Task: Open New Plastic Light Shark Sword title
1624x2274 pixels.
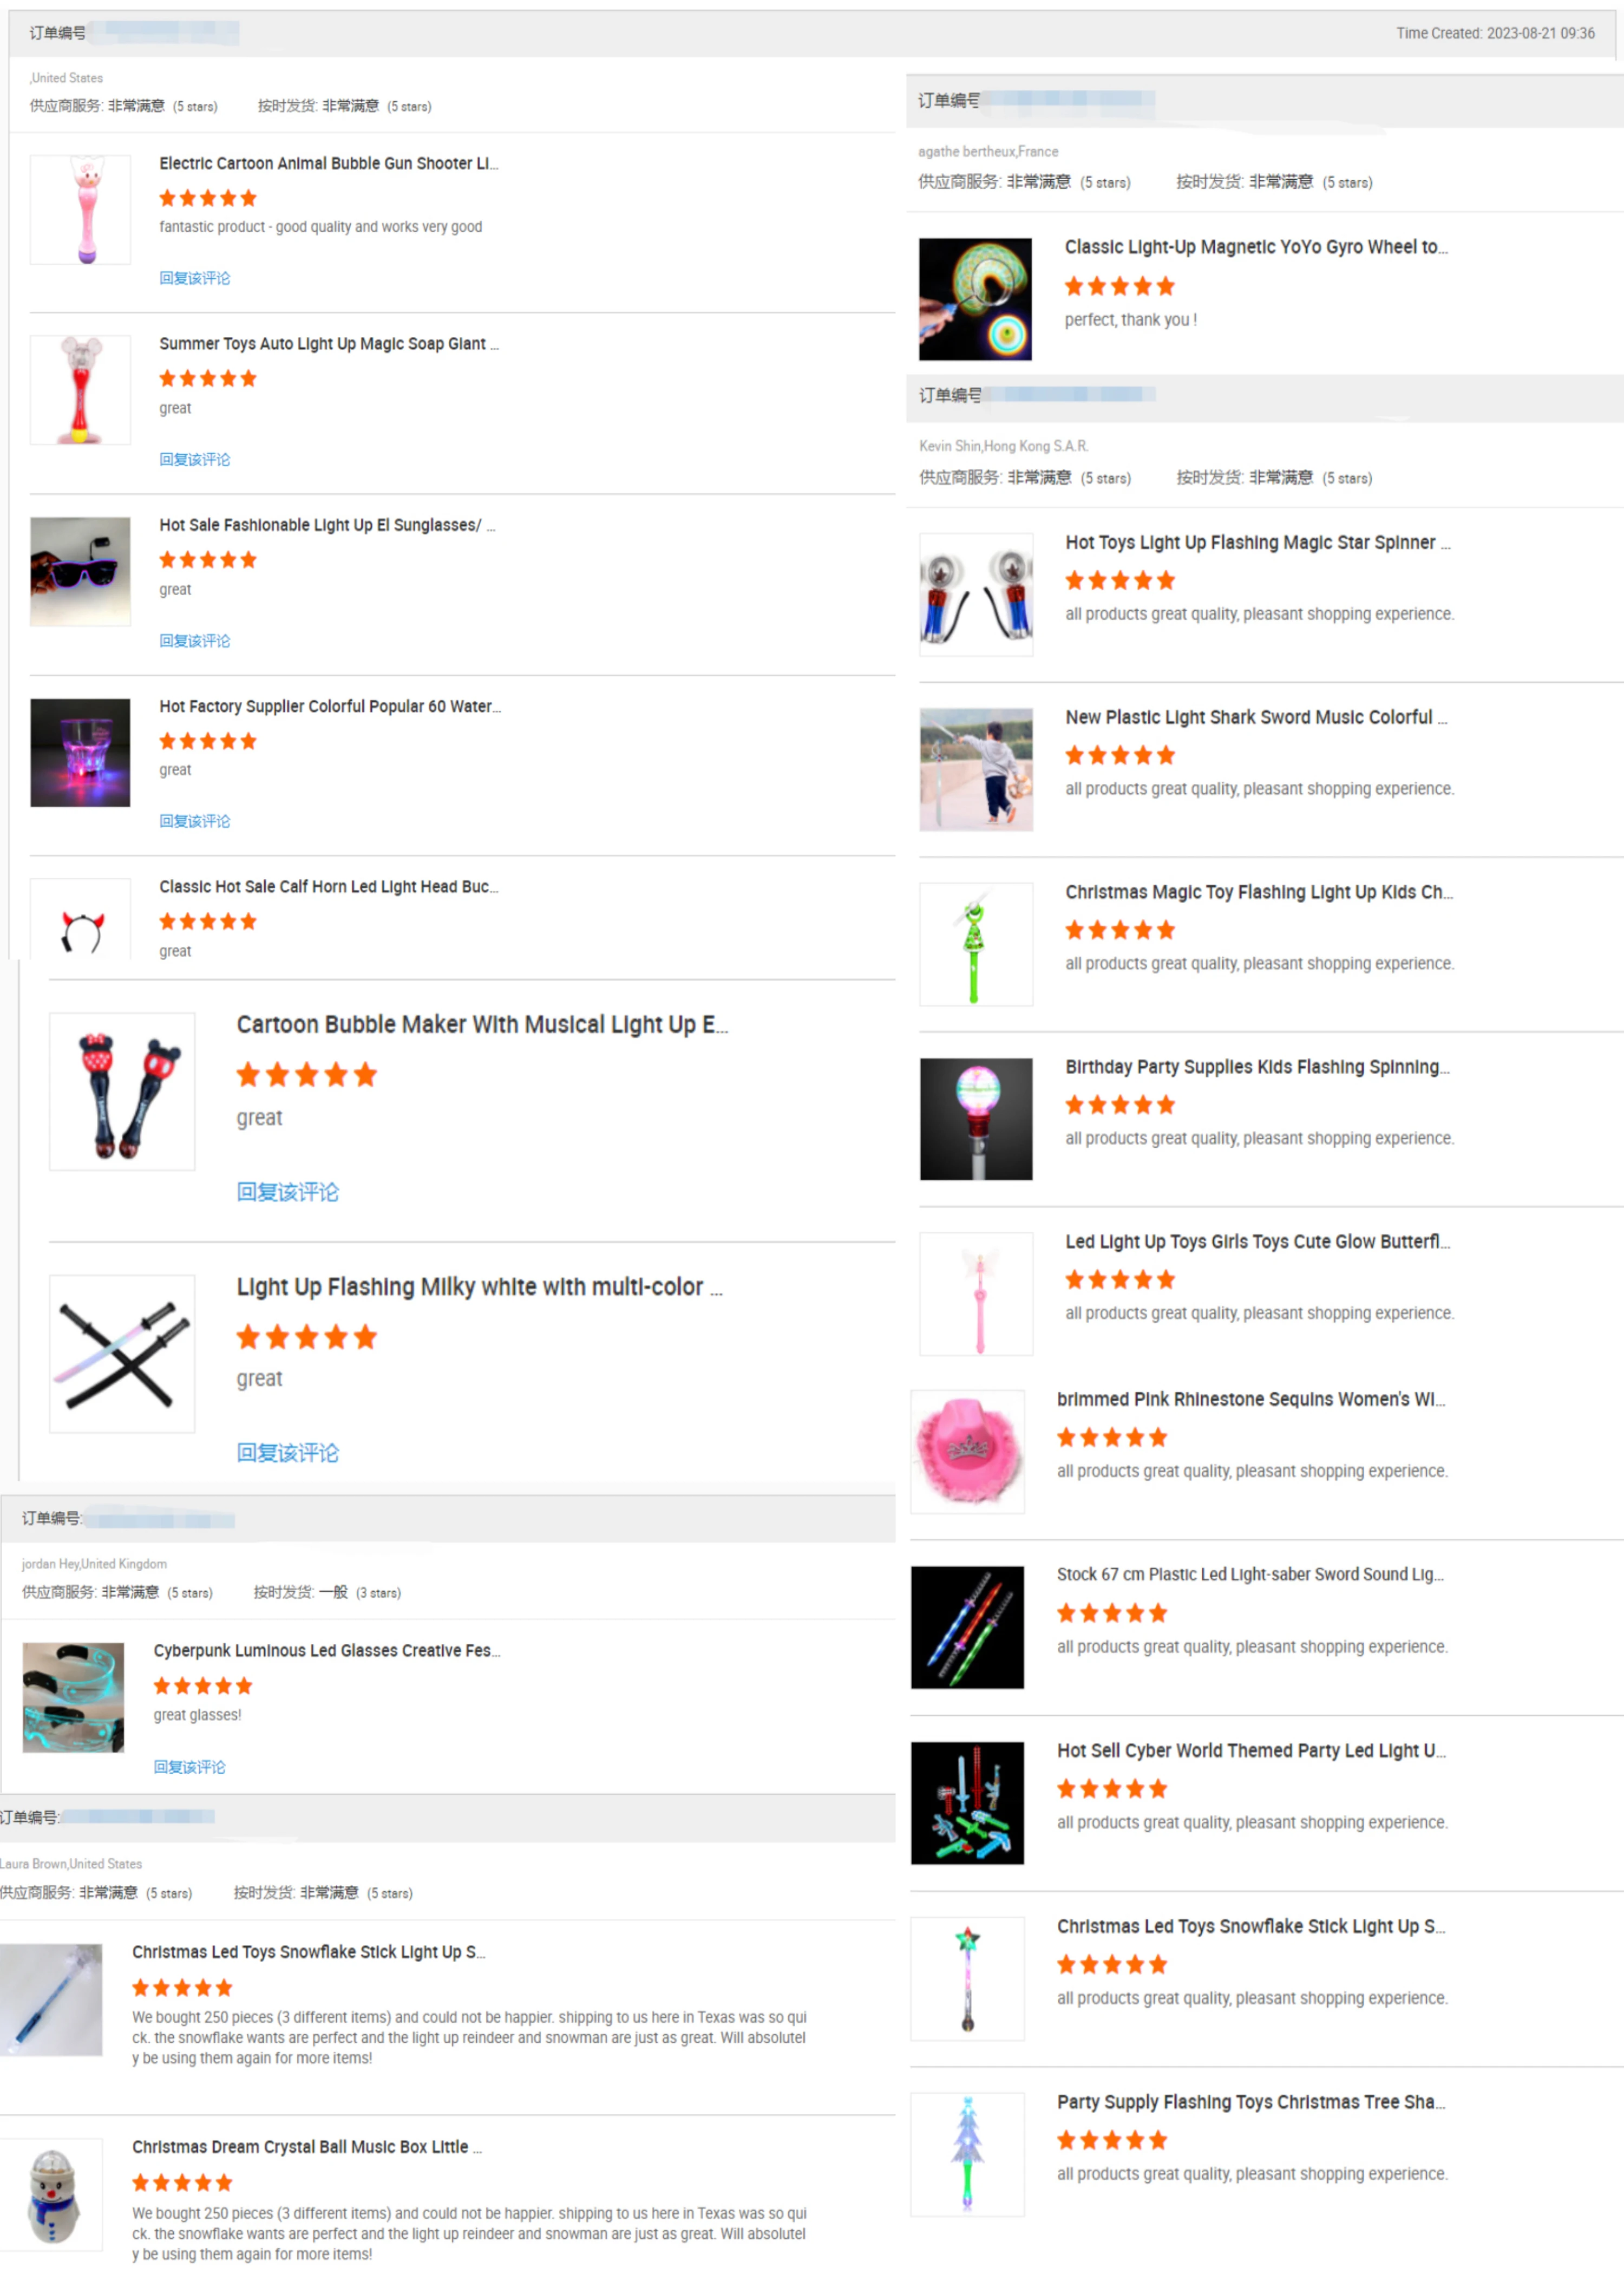Action: (x=1255, y=717)
